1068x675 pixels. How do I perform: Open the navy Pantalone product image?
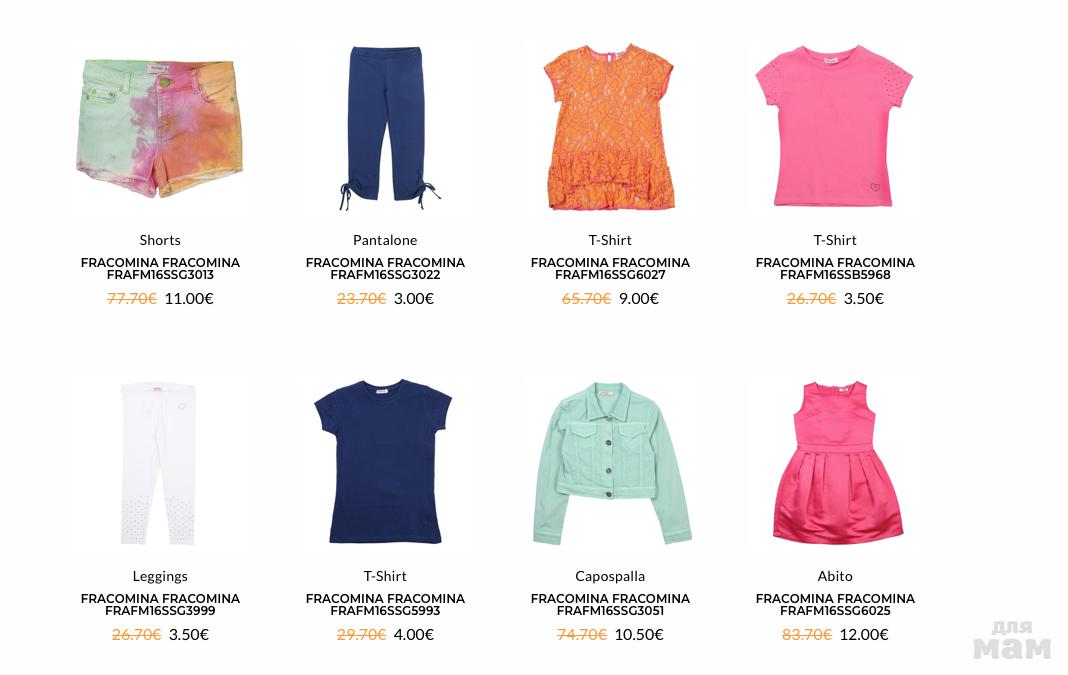[386, 127]
